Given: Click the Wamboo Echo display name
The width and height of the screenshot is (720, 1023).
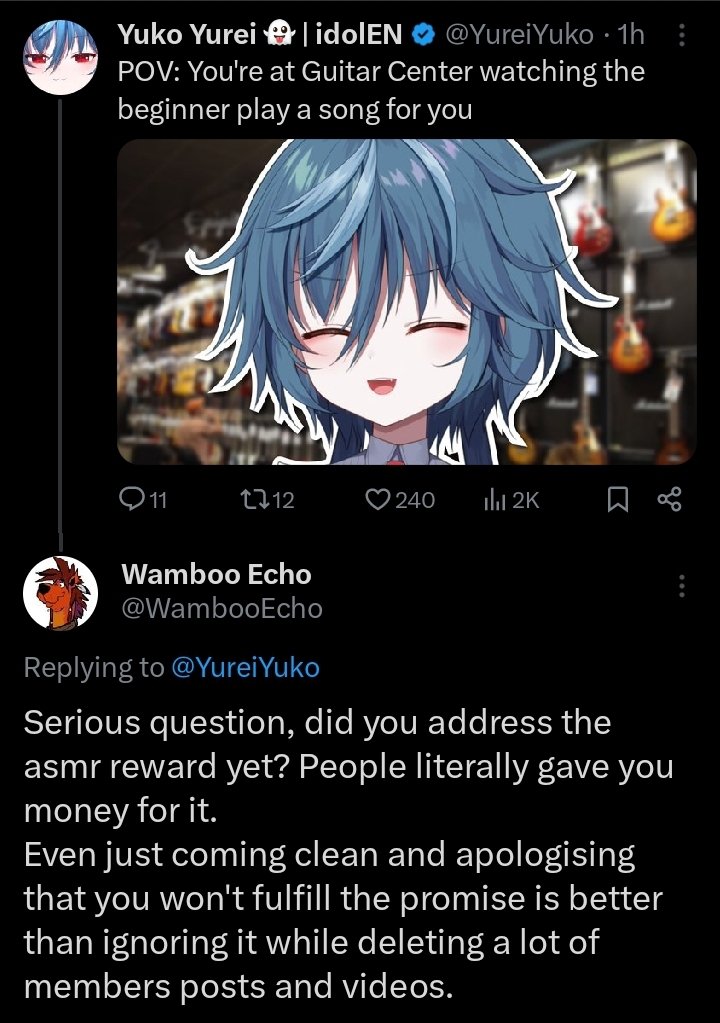Looking at the screenshot, I should pos(217,574).
